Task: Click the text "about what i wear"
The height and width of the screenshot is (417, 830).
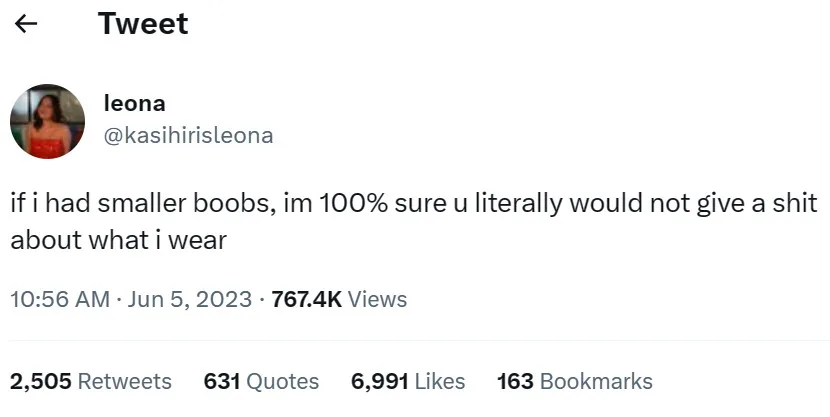Action: coord(119,241)
